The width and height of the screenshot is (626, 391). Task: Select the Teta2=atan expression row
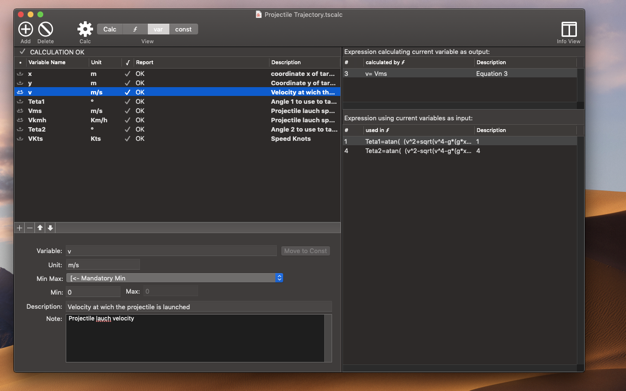point(460,151)
